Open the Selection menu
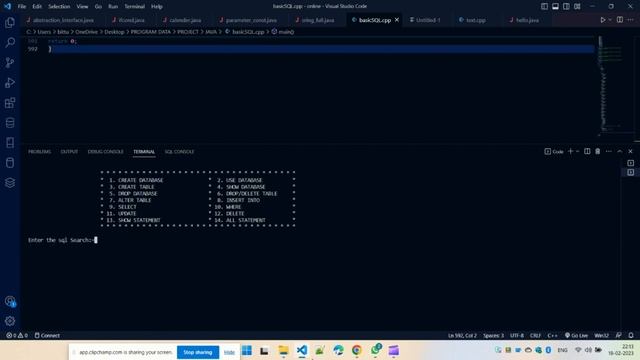640x360 pixels. tap(59, 6)
